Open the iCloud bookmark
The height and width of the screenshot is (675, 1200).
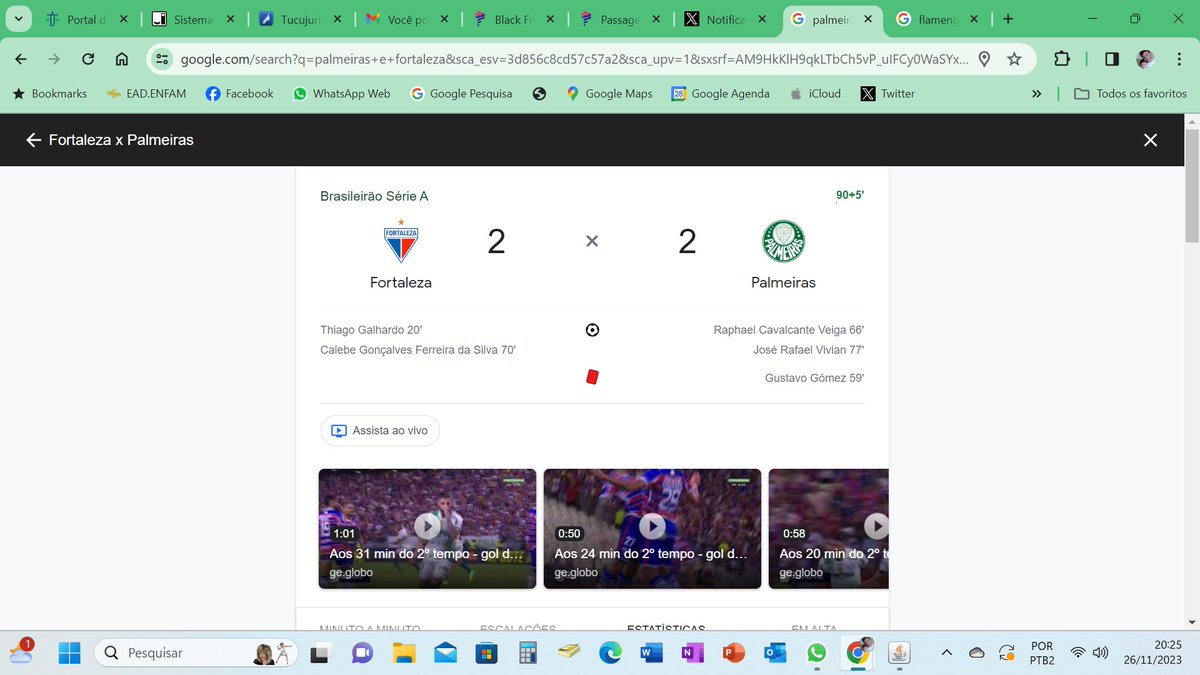[815, 94]
